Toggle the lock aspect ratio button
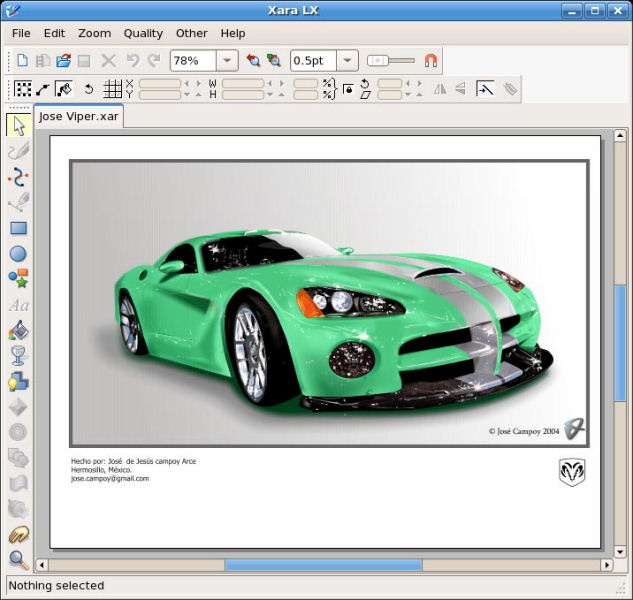This screenshot has width=633, height=600. (348, 89)
